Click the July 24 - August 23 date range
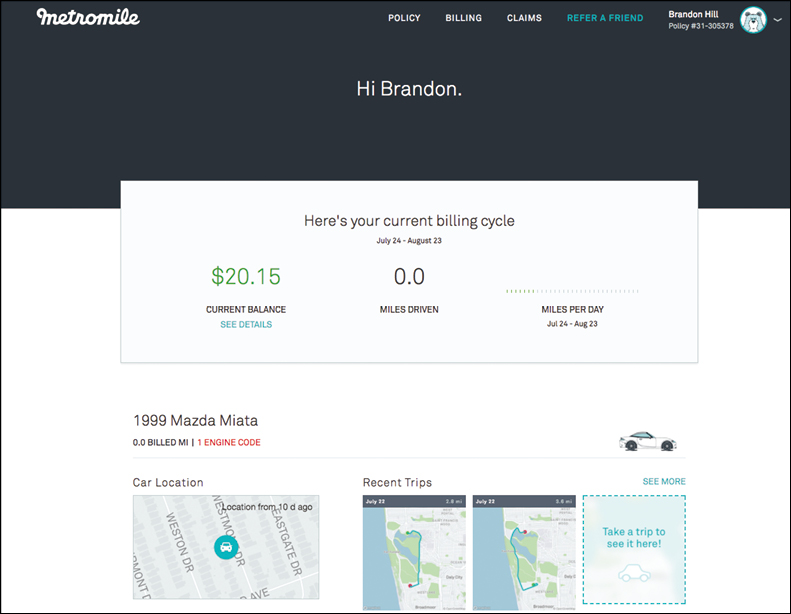The width and height of the screenshot is (791, 614). [409, 241]
